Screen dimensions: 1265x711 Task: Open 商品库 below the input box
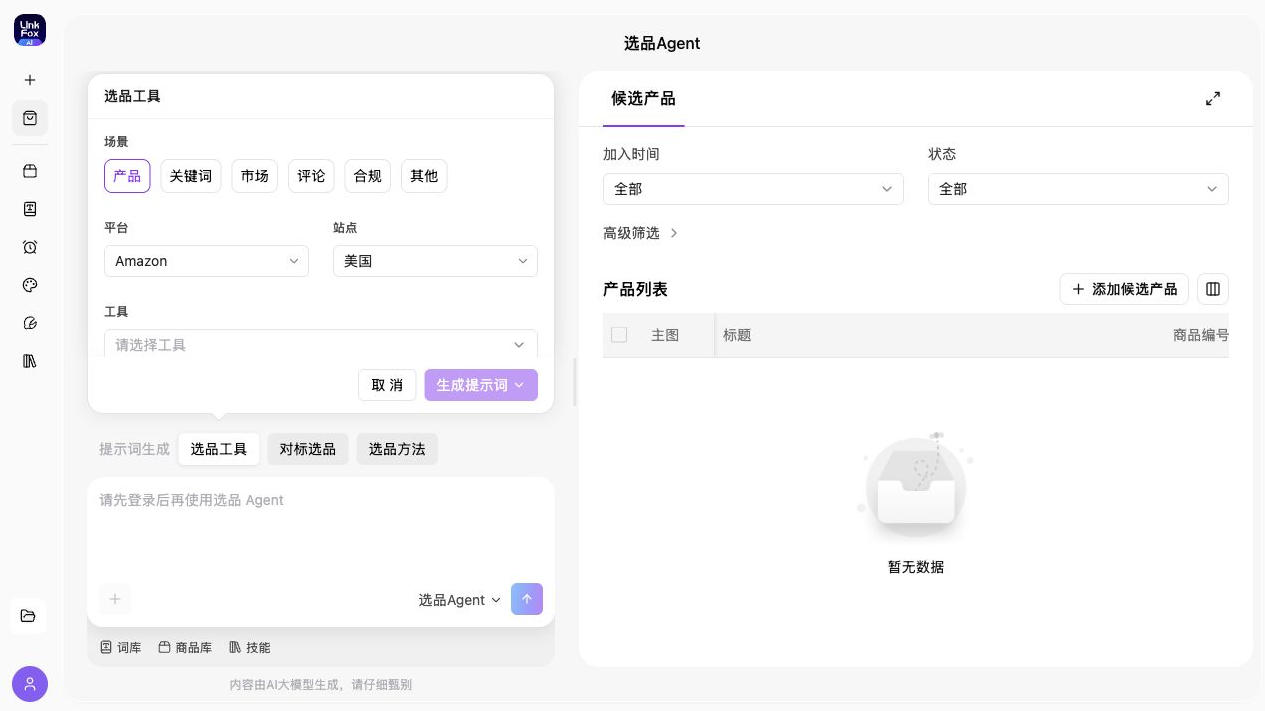(185, 647)
